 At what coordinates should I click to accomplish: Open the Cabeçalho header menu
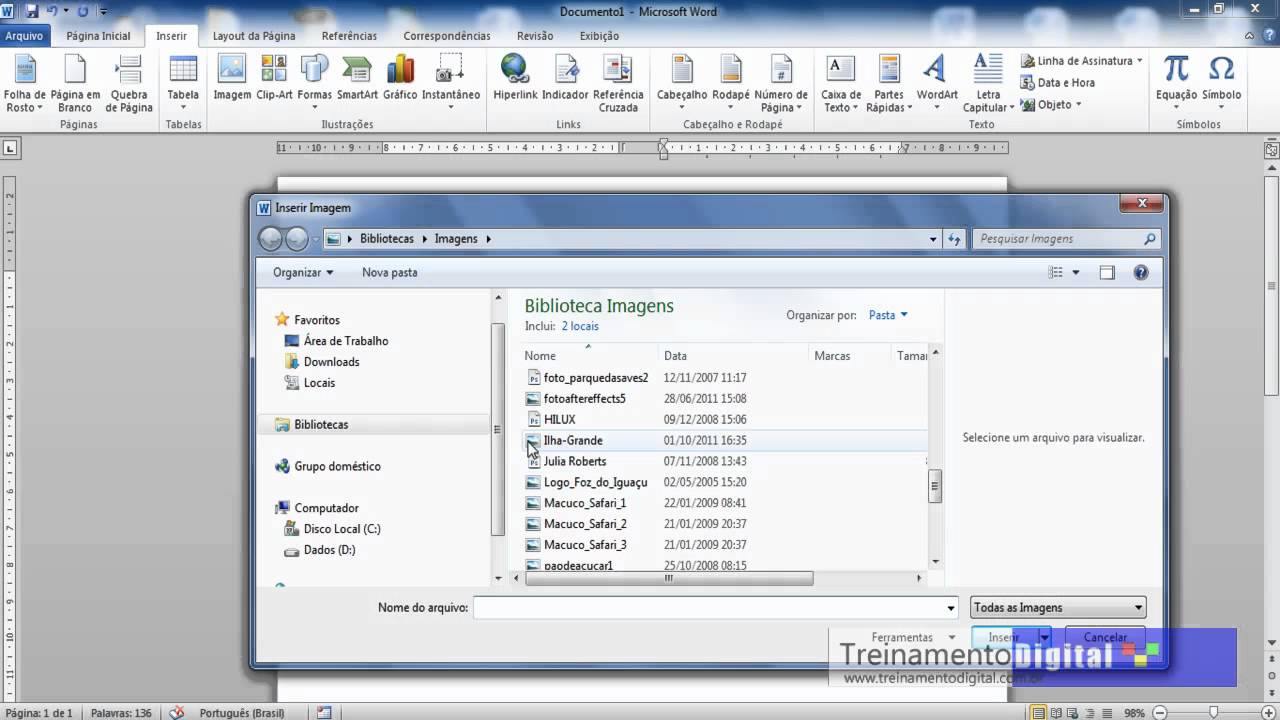pyautogui.click(x=682, y=84)
